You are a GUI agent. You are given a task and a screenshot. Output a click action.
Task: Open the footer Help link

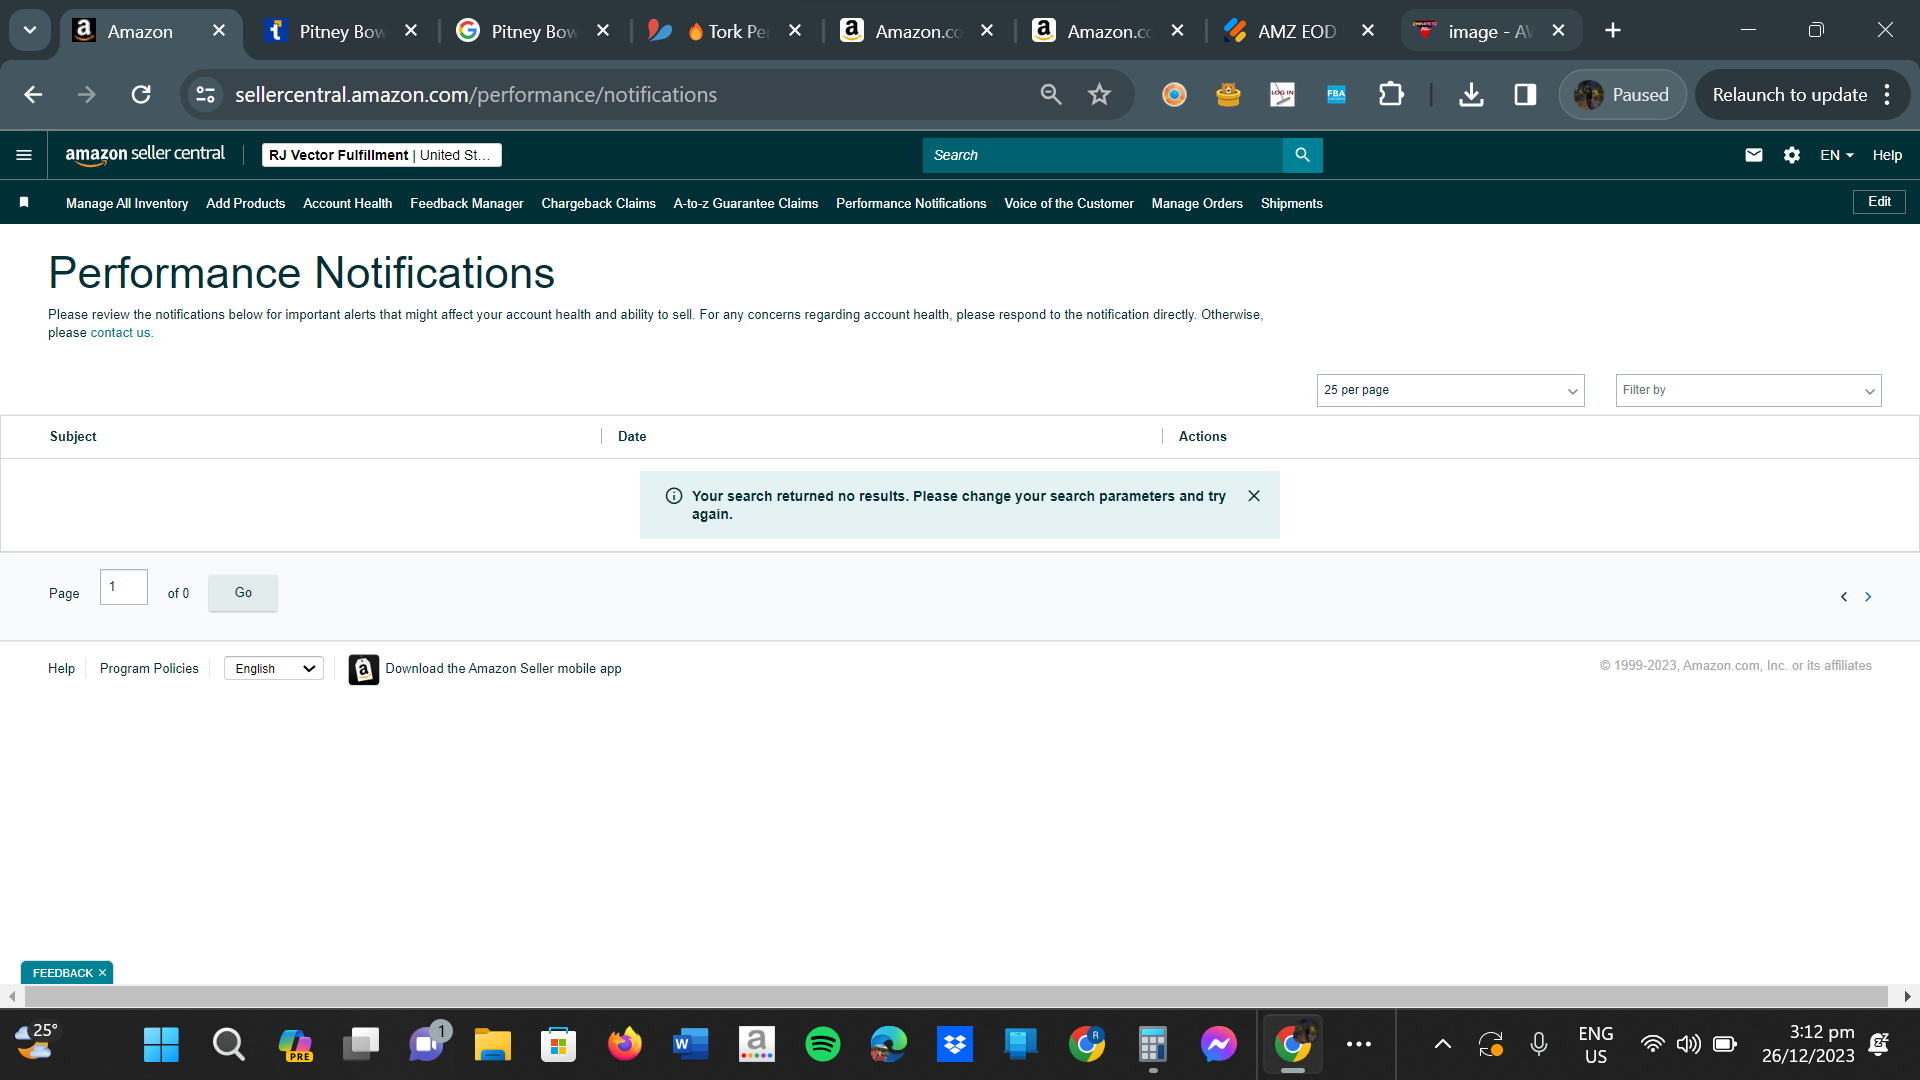pos(61,669)
